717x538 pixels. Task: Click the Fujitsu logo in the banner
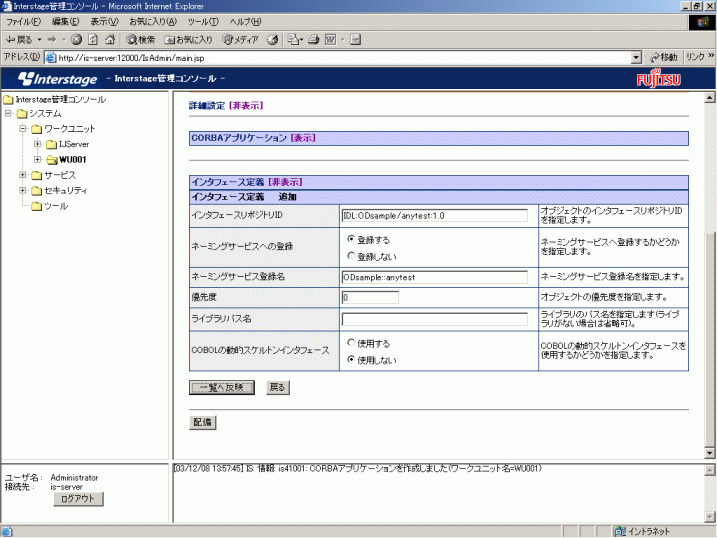pyautogui.click(x=658, y=79)
